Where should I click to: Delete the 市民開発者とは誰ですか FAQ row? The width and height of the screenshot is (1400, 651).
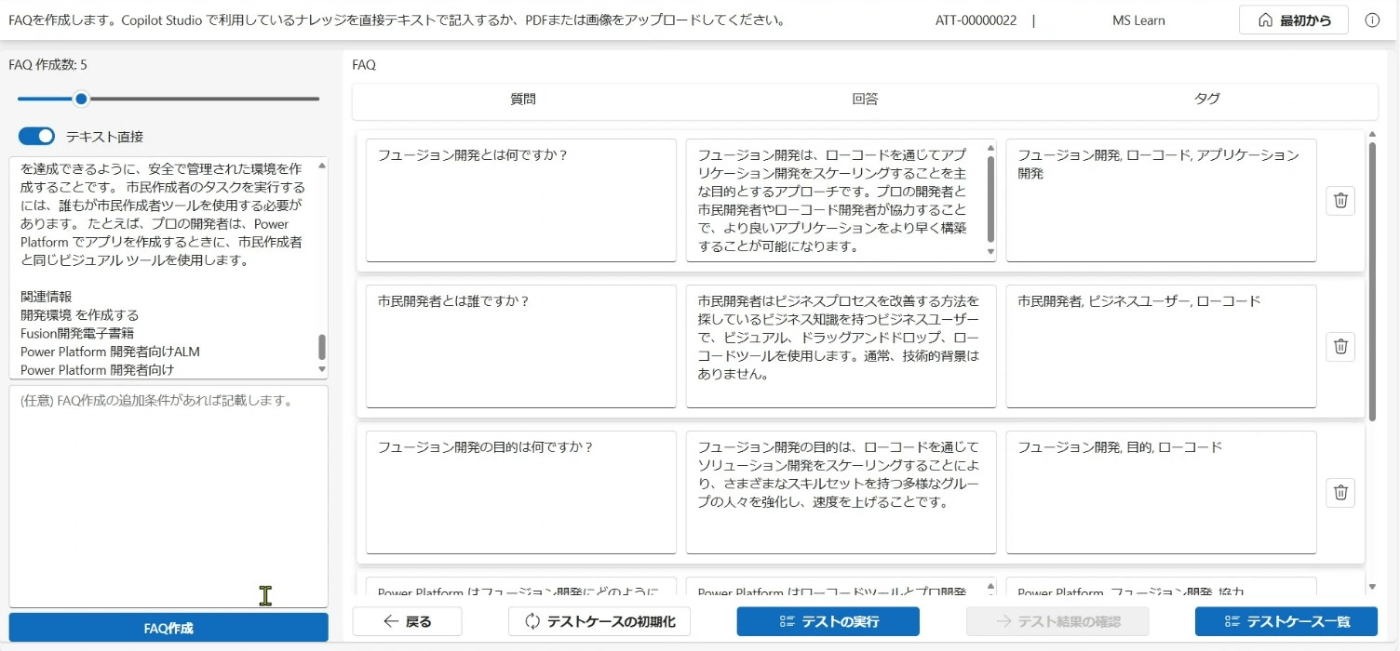[1341, 346]
